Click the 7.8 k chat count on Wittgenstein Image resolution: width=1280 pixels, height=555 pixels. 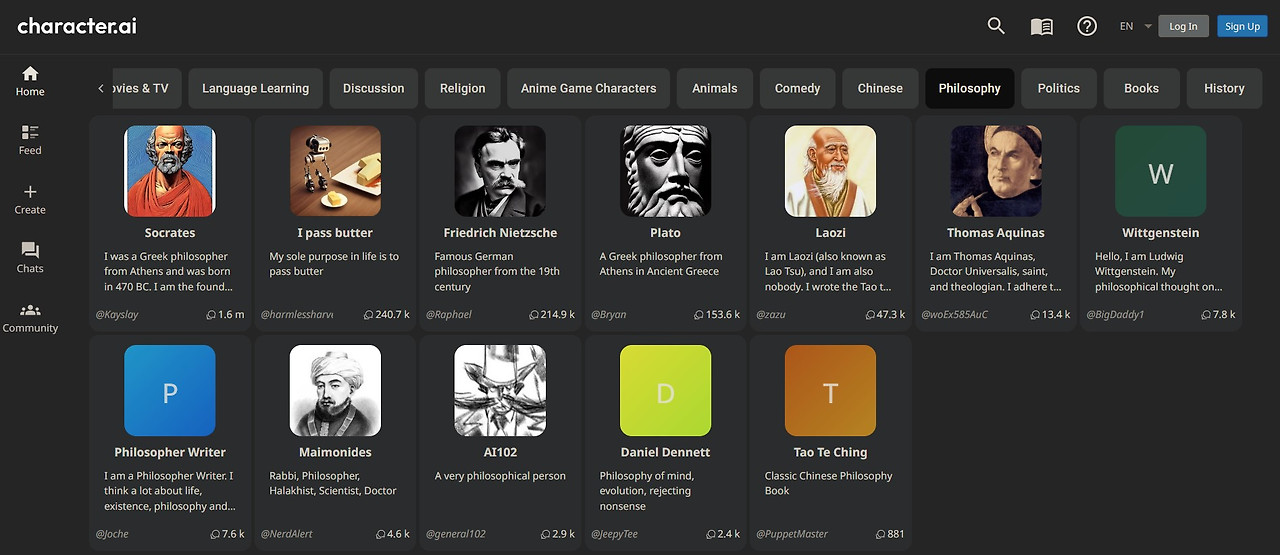(1218, 314)
